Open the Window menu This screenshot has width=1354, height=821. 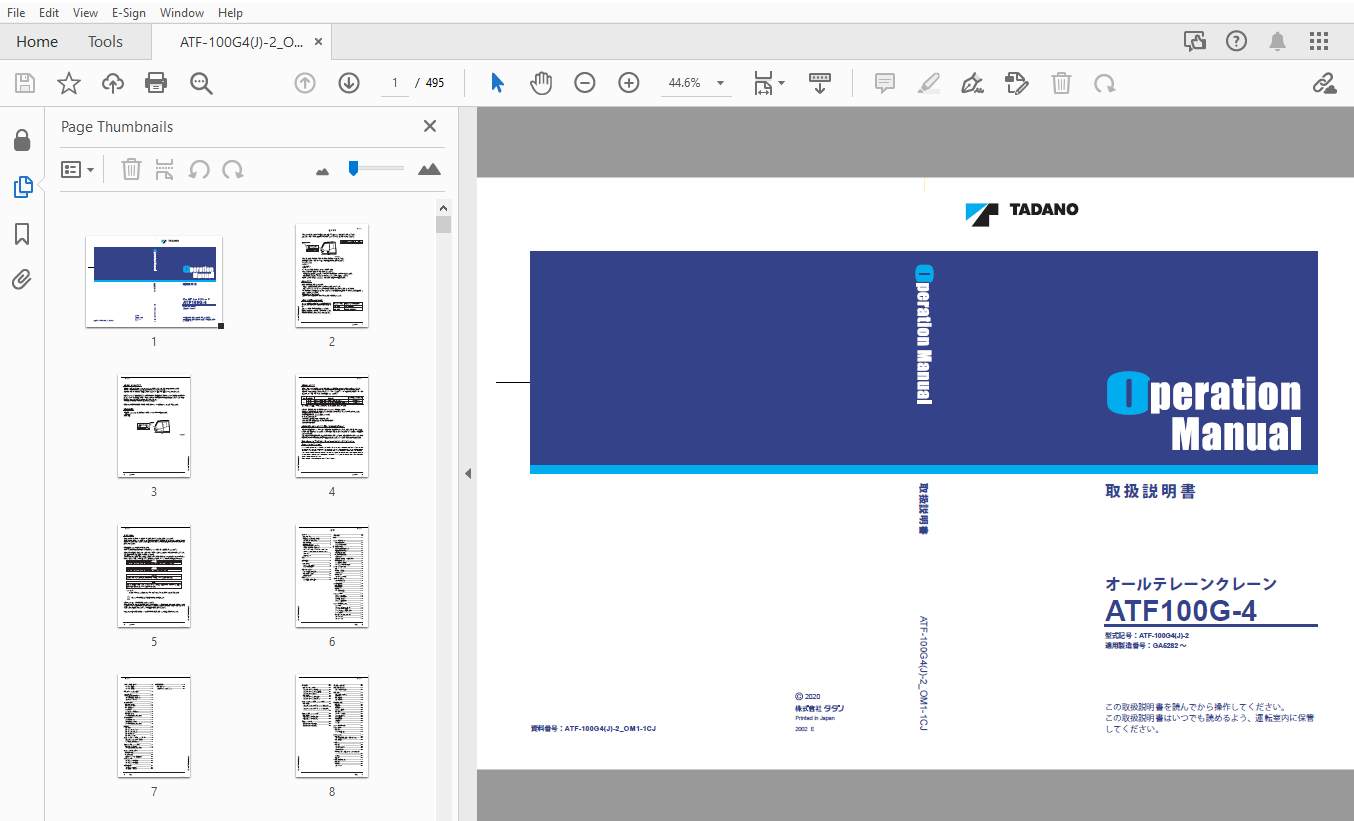coord(182,13)
